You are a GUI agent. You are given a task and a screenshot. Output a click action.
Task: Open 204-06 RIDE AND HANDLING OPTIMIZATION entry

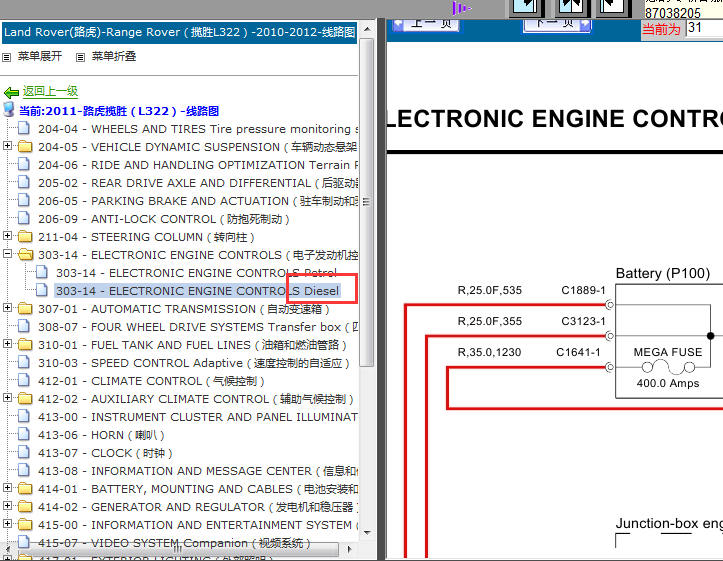(198, 165)
